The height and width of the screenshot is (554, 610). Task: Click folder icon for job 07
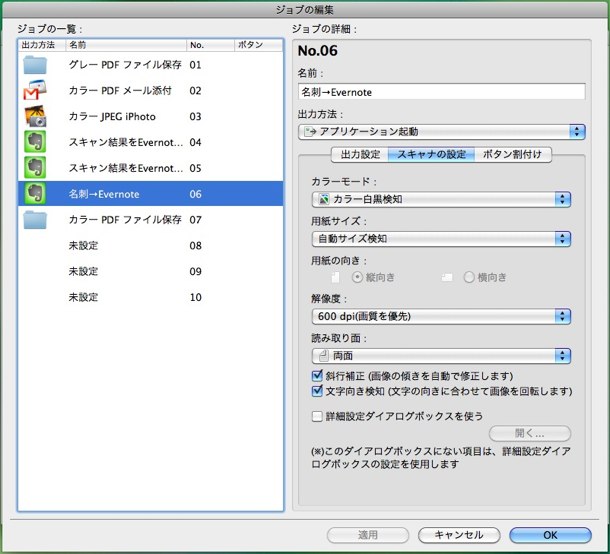(35, 220)
